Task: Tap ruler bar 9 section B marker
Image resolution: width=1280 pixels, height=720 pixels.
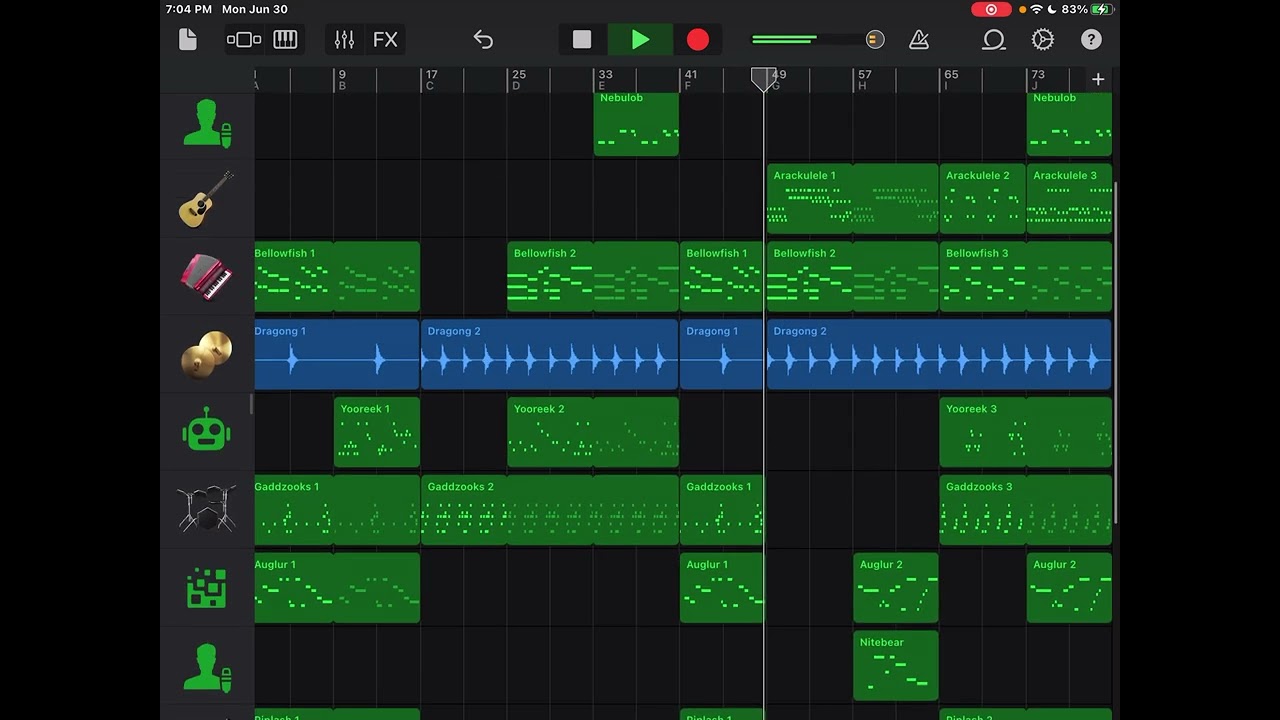Action: (342, 80)
